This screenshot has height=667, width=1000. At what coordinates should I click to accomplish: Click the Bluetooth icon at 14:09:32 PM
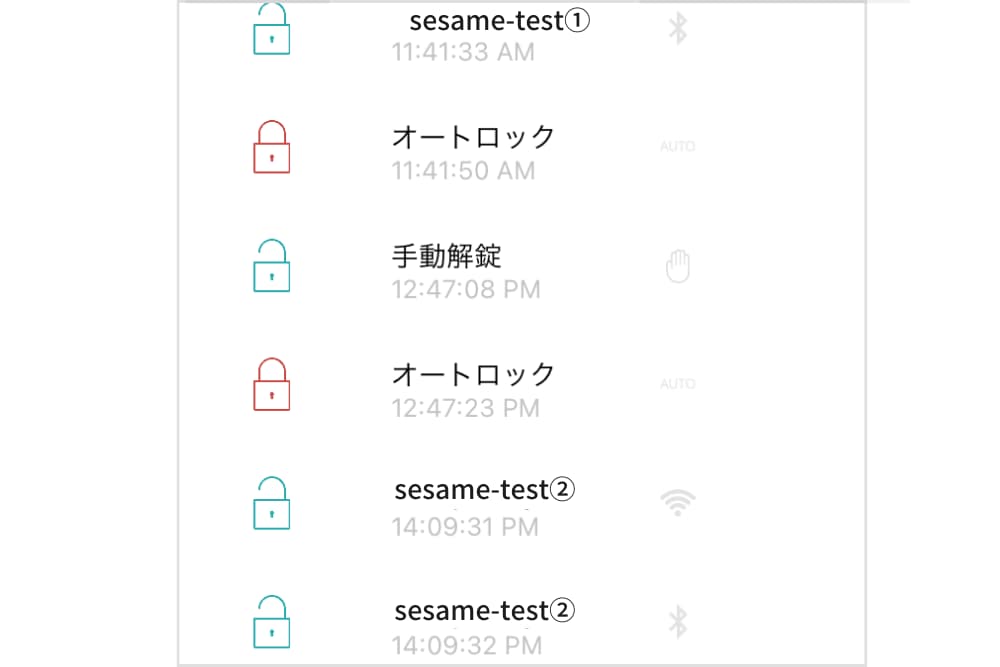[x=678, y=622]
